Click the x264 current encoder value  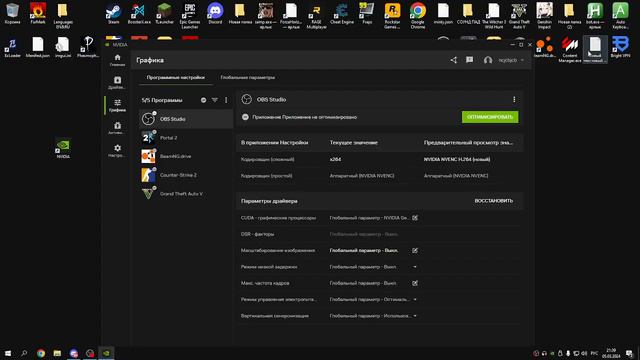[335, 159]
